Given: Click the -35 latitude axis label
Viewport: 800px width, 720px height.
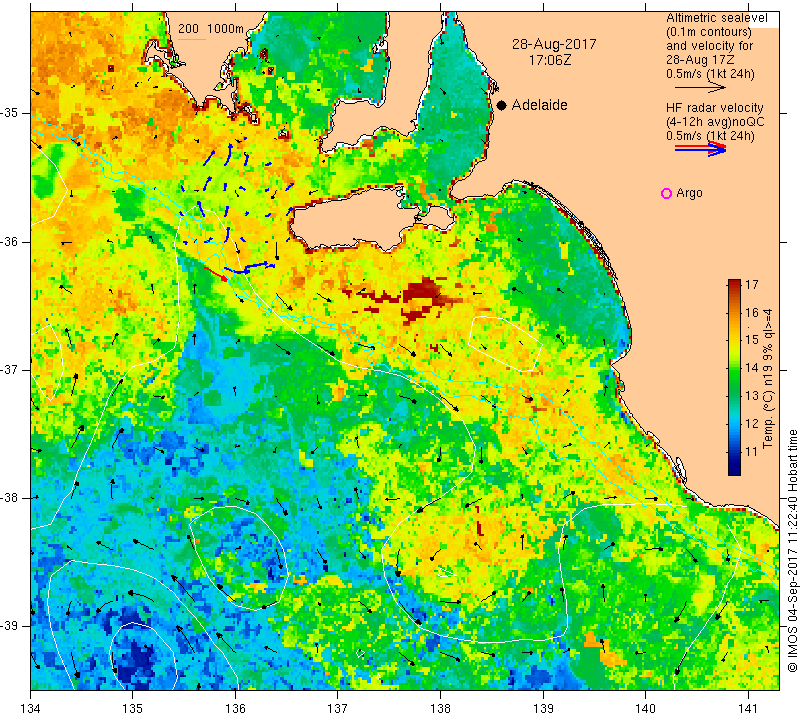Looking at the screenshot, I should point(10,113).
